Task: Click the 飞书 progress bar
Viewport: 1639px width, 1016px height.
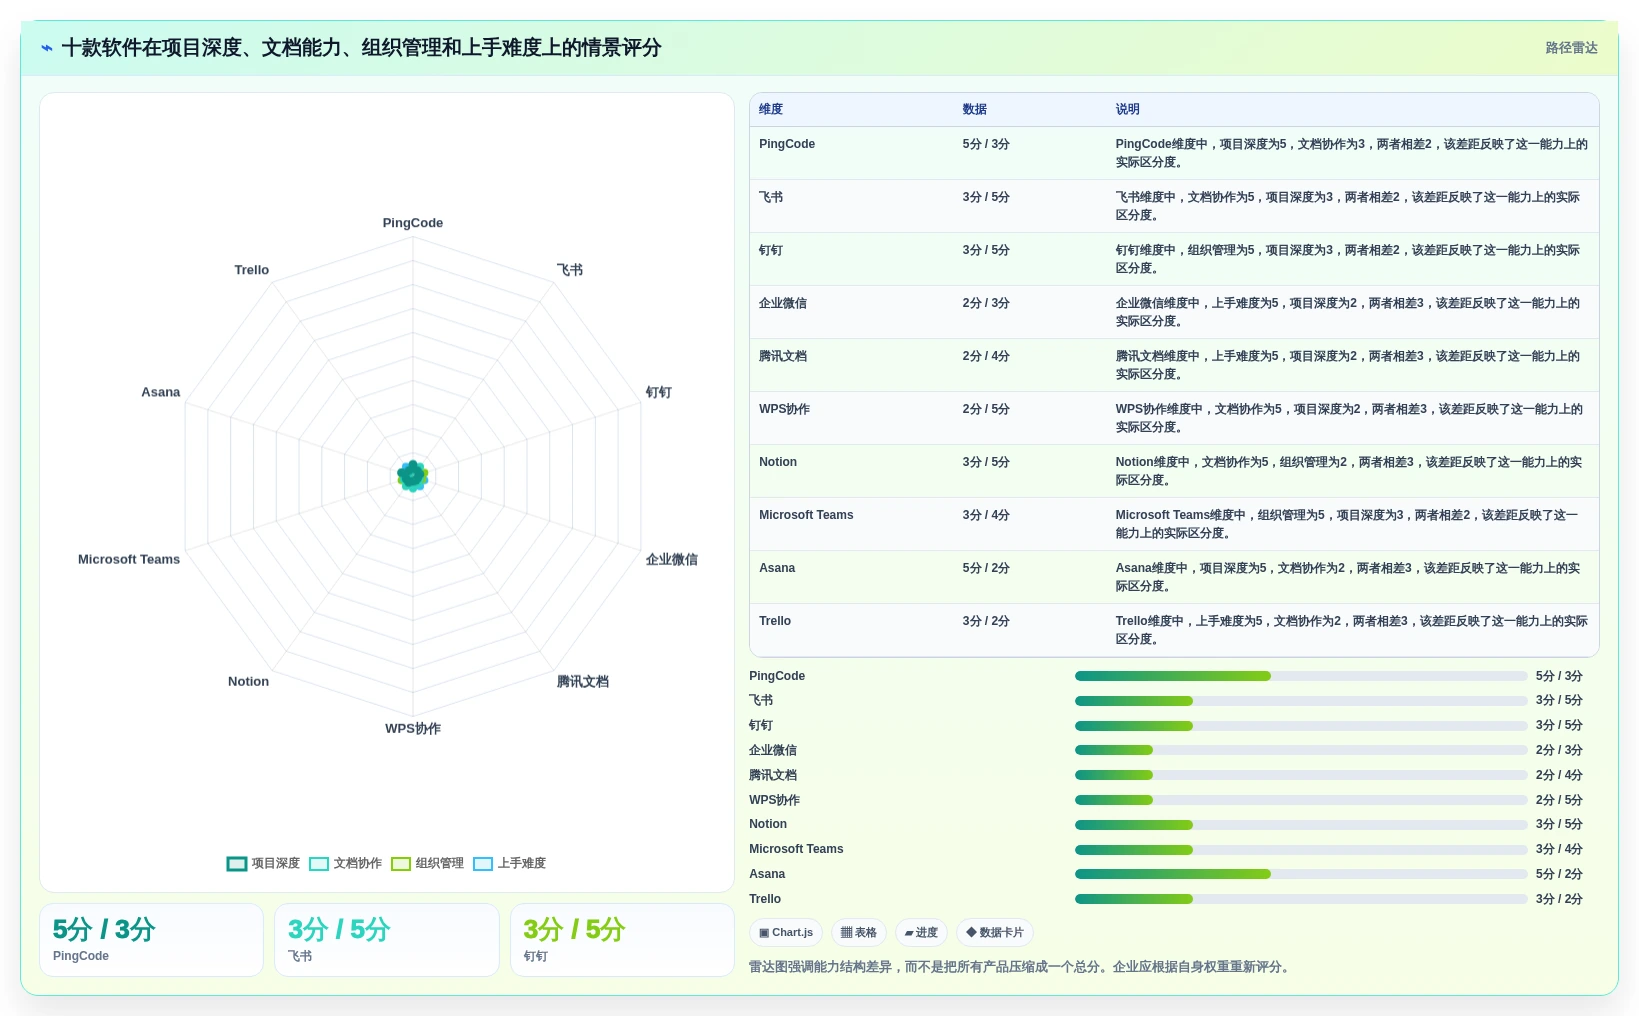Action: (x=1301, y=701)
